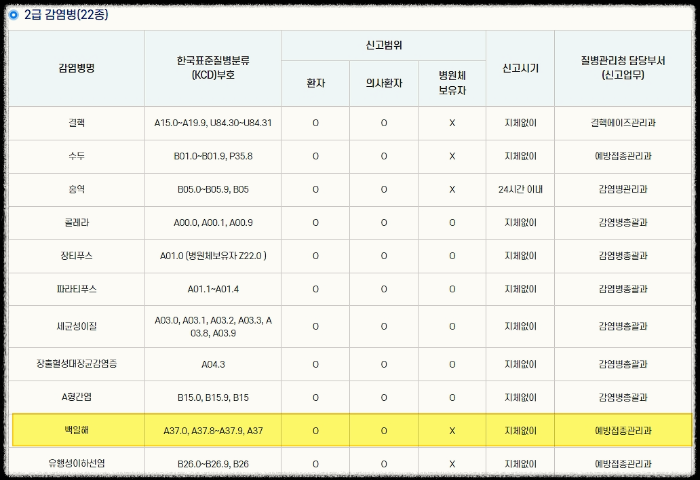This screenshot has height=480, width=700.
Task: Click the 병원체 보유자 X mark for 백일해
Action: 452,430
